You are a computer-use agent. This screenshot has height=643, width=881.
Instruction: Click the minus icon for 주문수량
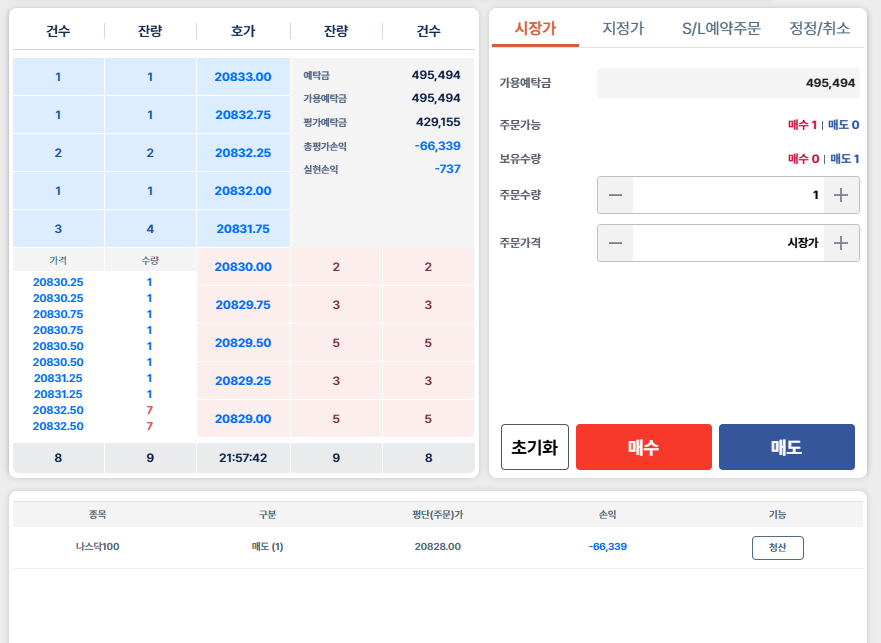point(615,195)
